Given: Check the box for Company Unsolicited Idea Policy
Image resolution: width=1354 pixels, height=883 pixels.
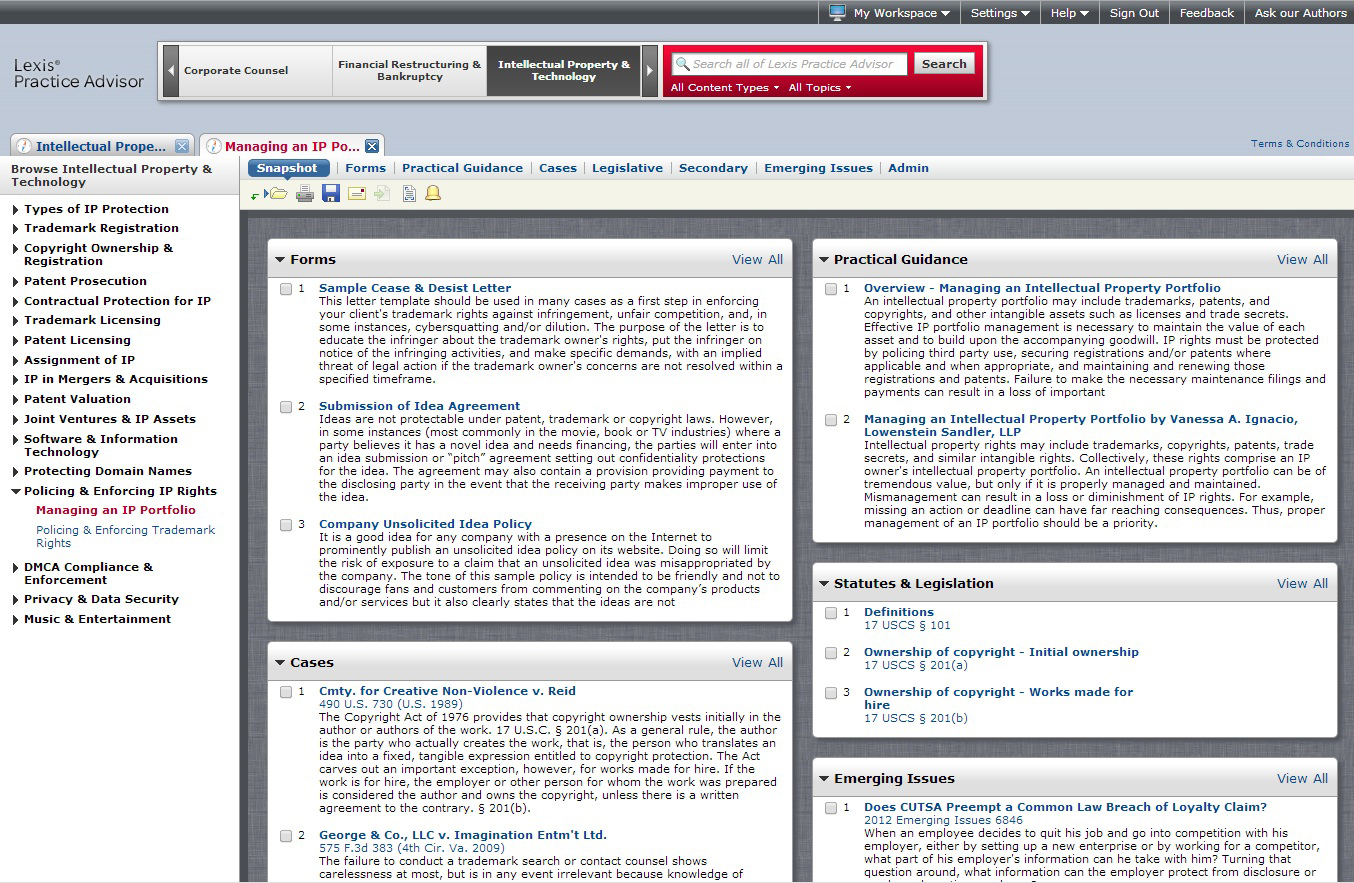Looking at the screenshot, I should [286, 525].
